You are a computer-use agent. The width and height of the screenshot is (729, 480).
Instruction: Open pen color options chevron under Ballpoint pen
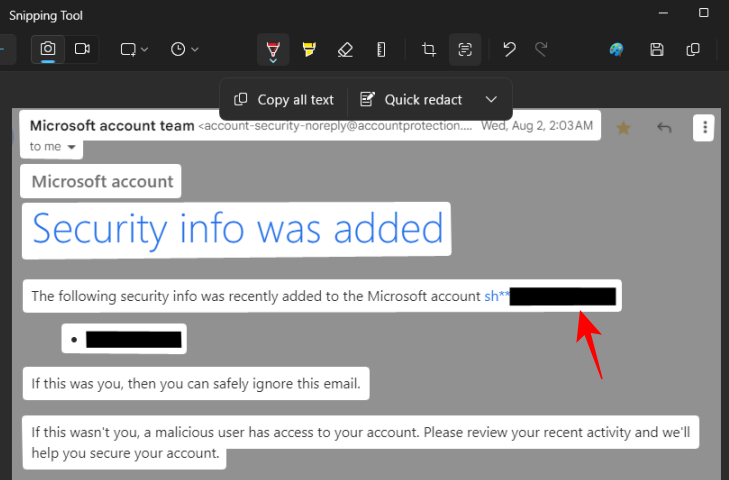point(273,61)
